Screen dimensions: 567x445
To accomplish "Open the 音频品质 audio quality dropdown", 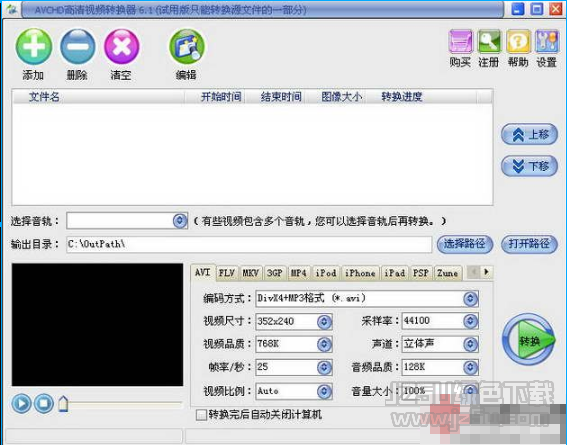I will click(470, 367).
